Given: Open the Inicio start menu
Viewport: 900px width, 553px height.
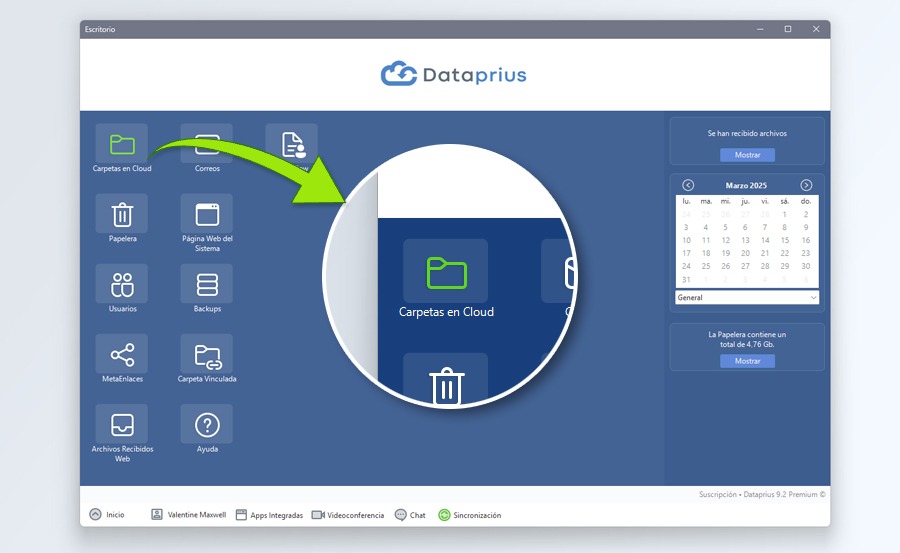Looking at the screenshot, I should coord(107,515).
